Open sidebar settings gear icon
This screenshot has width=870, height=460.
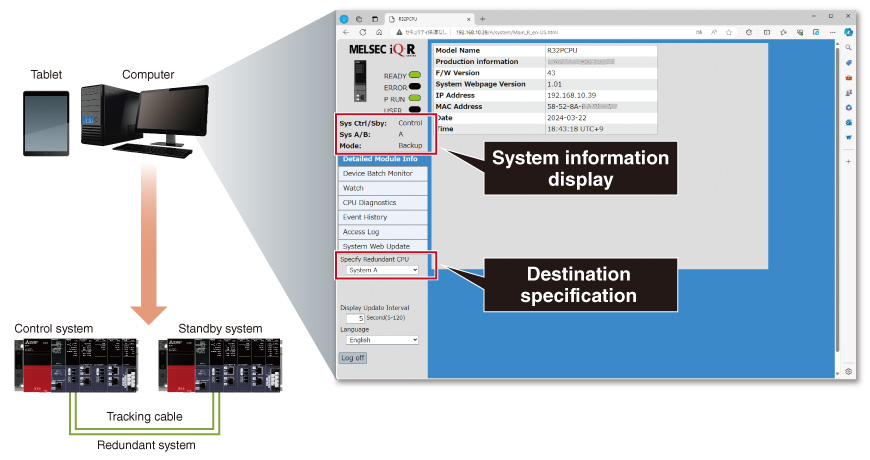848,372
